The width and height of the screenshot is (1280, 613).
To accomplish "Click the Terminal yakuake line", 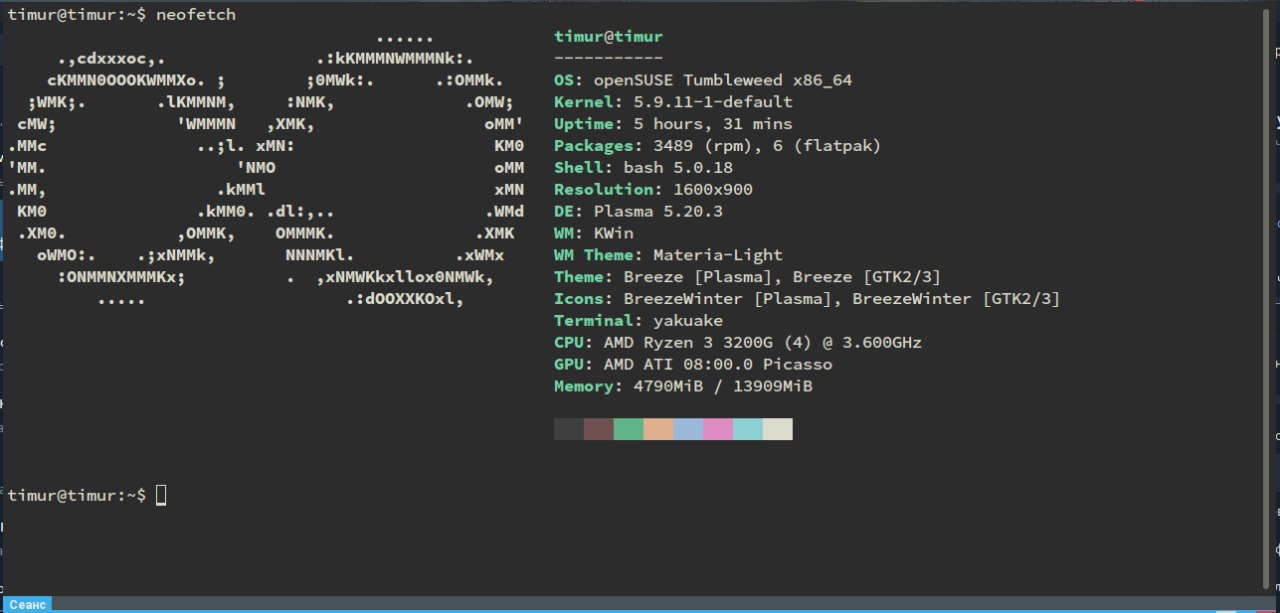I will [638, 321].
